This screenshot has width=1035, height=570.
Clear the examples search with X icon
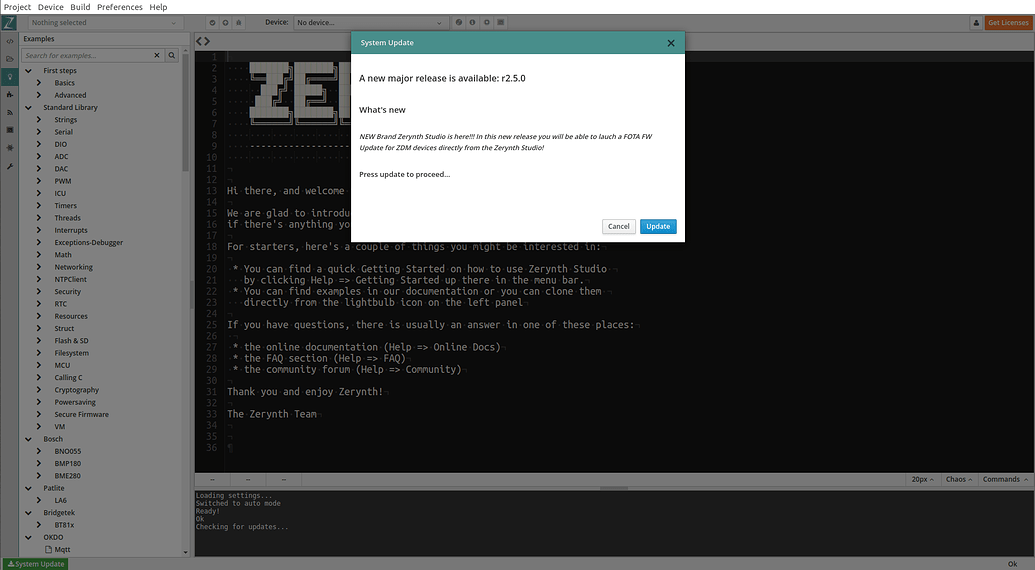[157, 55]
